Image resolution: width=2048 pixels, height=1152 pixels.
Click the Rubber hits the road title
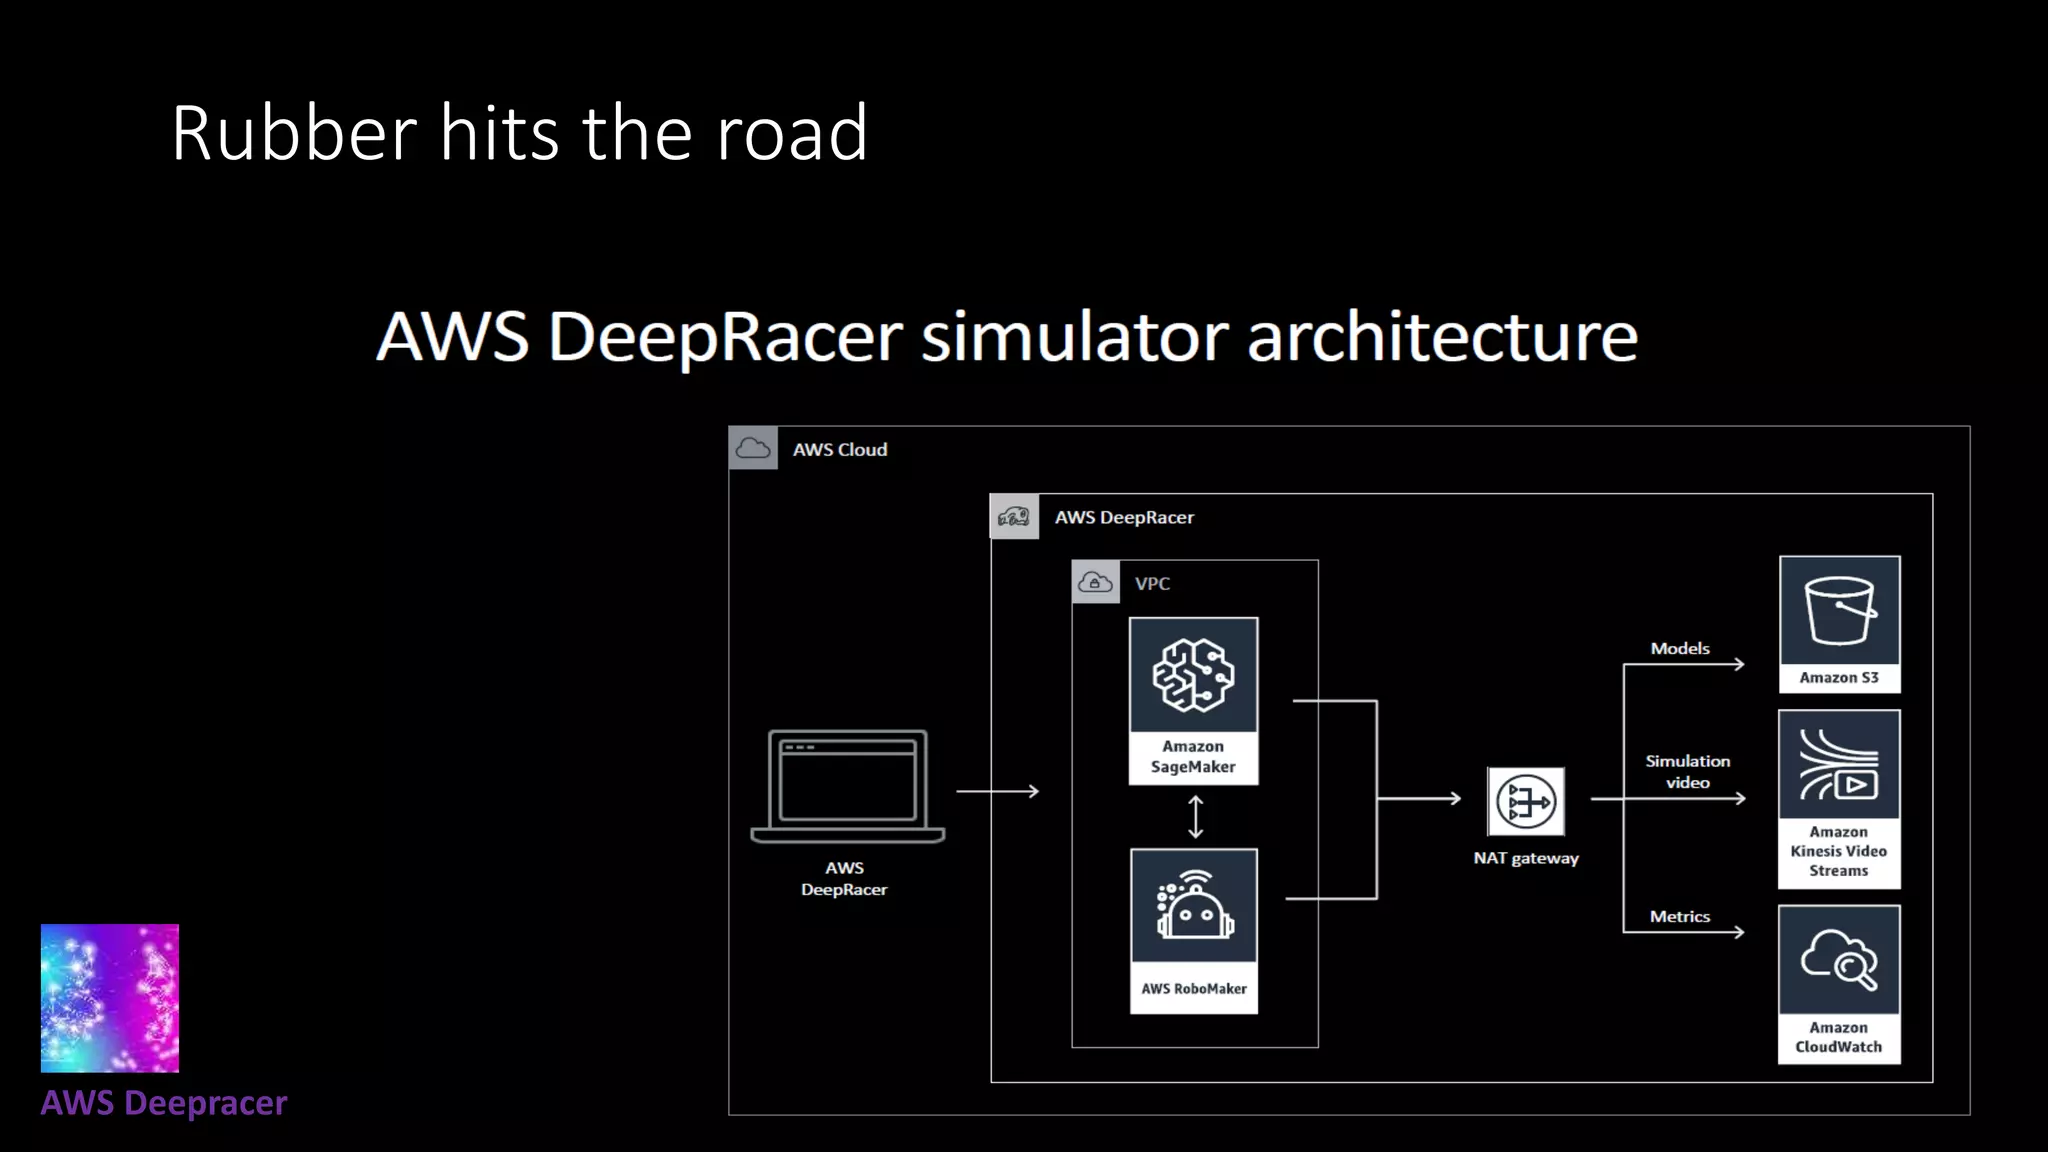pyautogui.click(x=519, y=133)
